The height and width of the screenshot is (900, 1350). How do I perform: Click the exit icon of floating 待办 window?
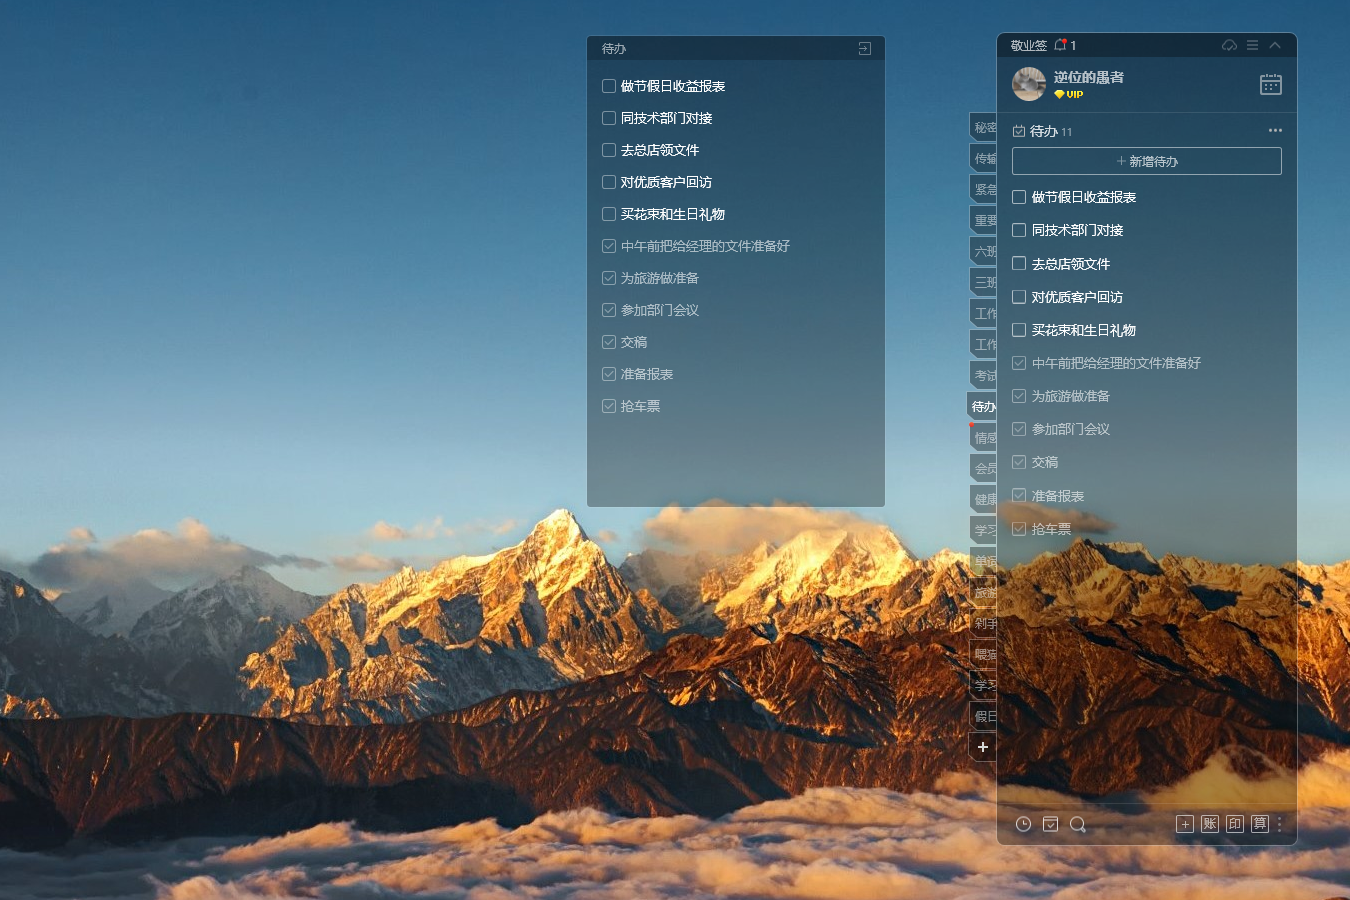(865, 48)
